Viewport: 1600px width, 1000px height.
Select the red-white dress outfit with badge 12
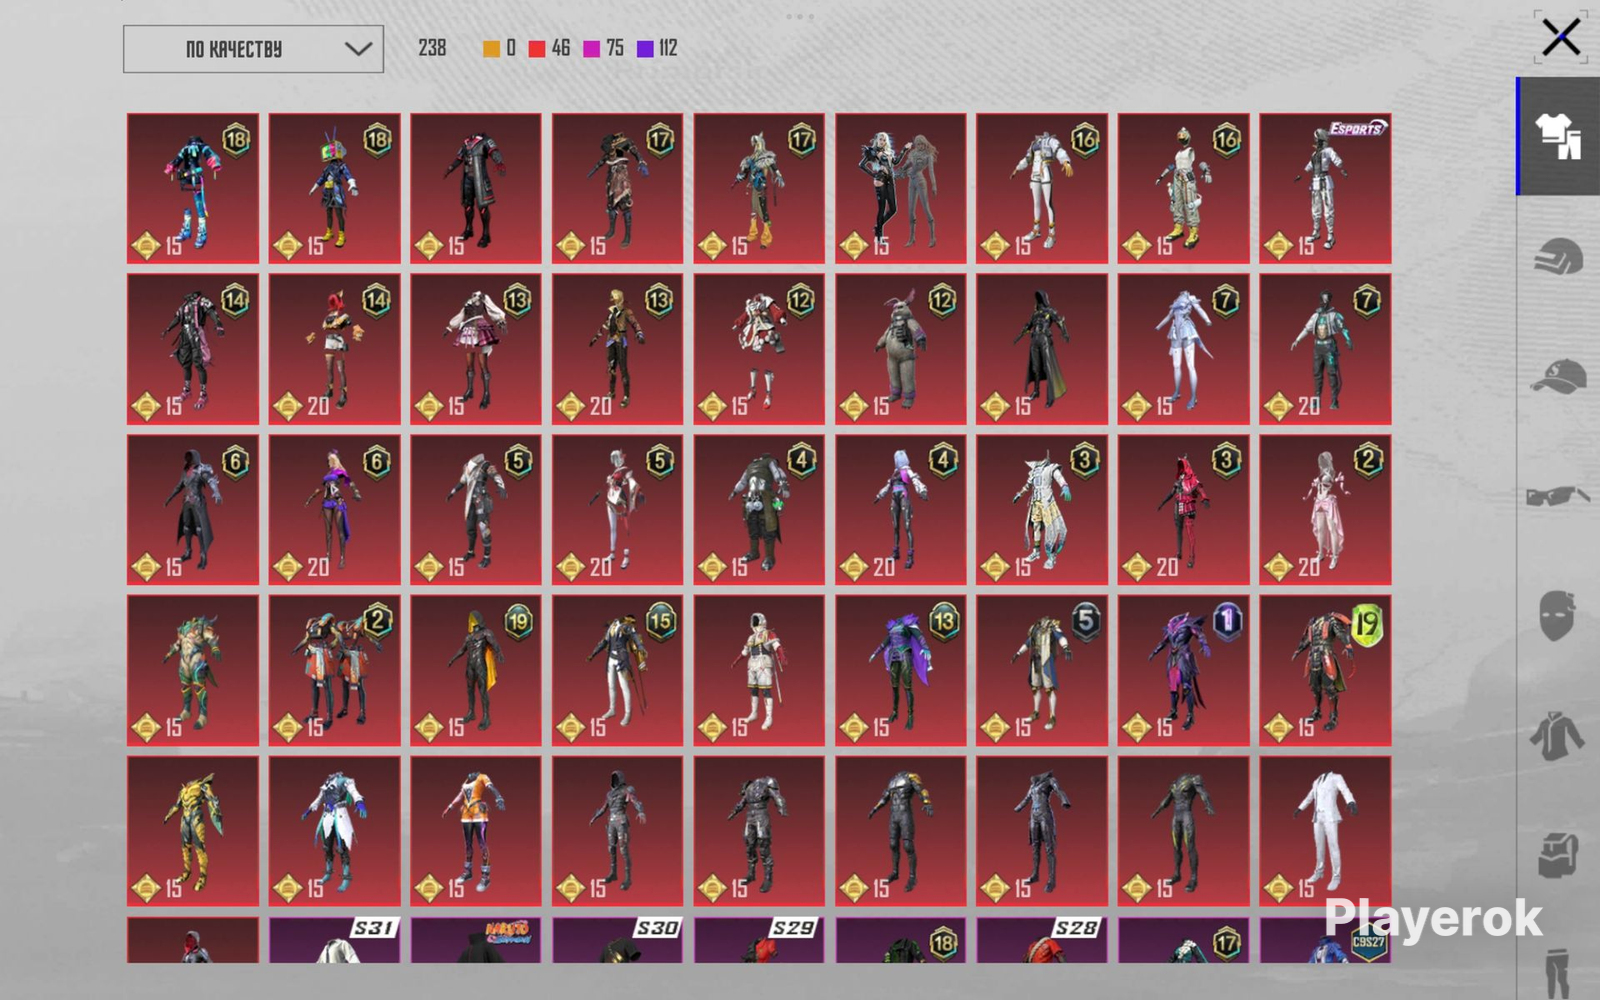[x=759, y=349]
